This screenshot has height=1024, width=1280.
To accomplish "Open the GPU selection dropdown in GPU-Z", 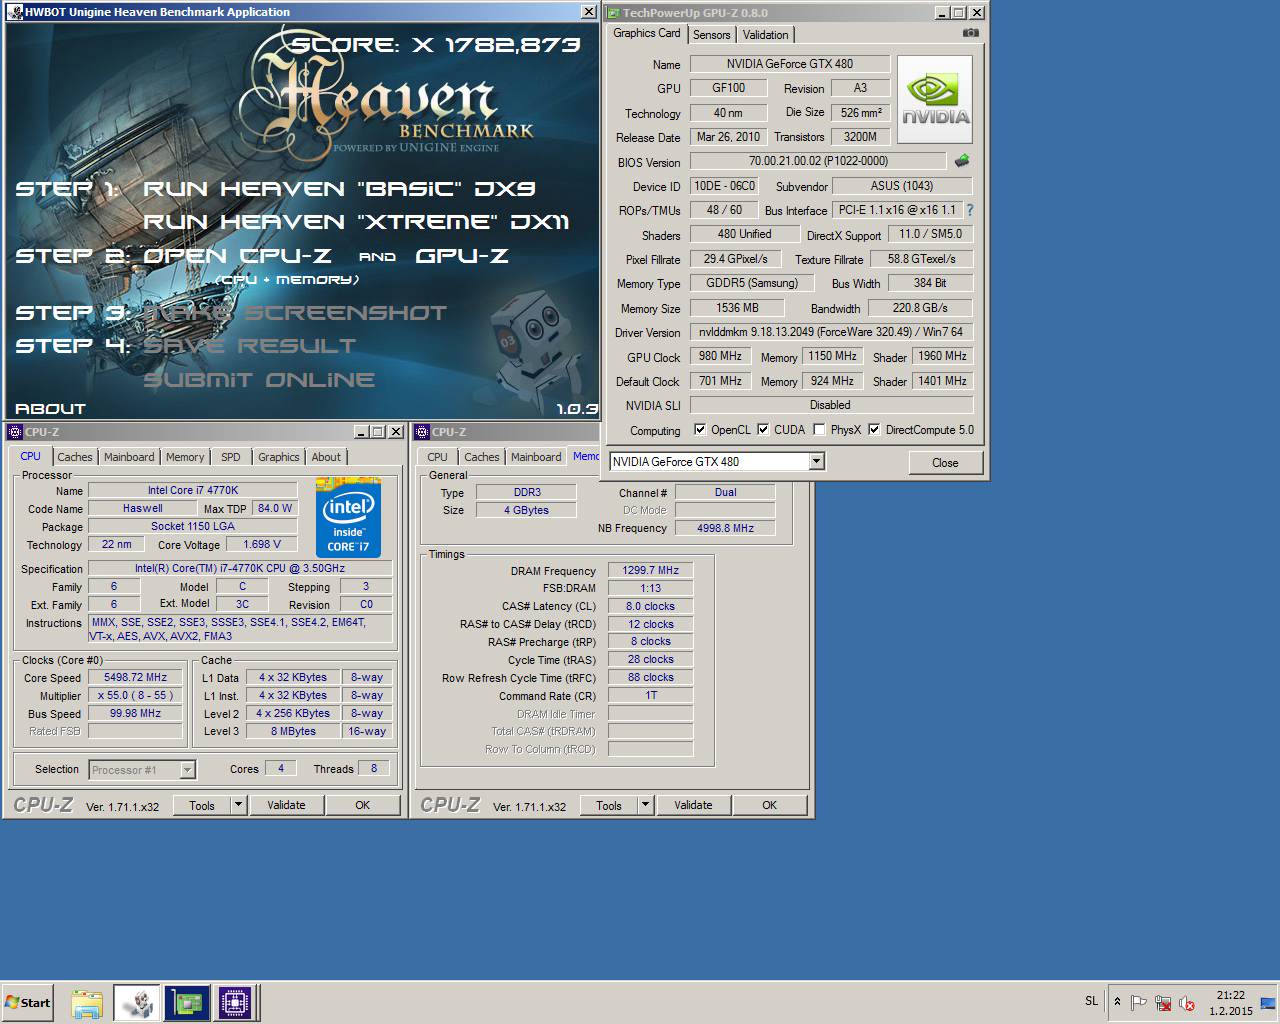I will point(816,461).
